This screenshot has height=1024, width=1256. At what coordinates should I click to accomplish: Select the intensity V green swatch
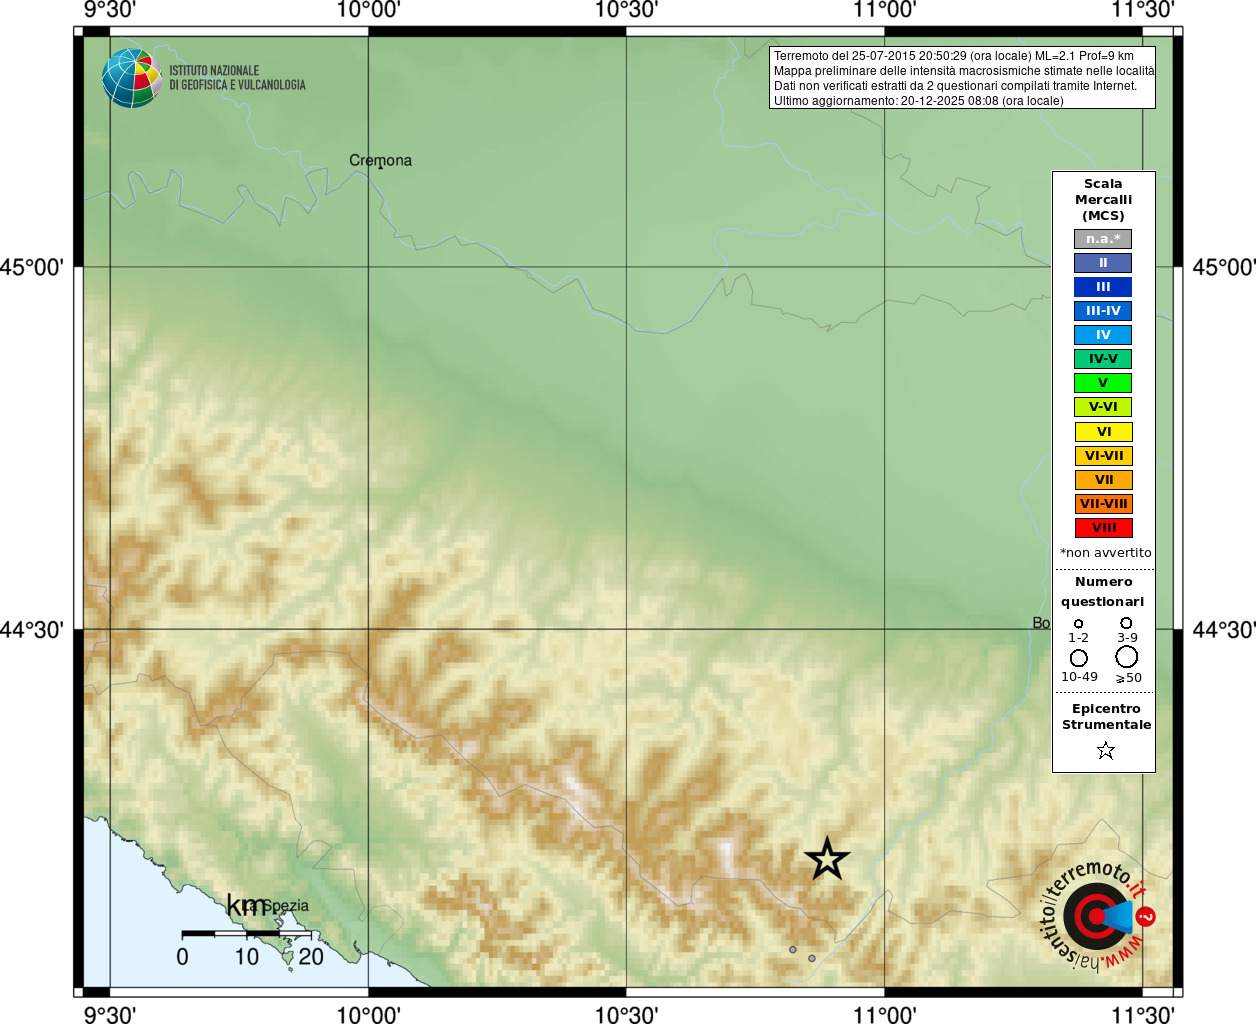1103,383
